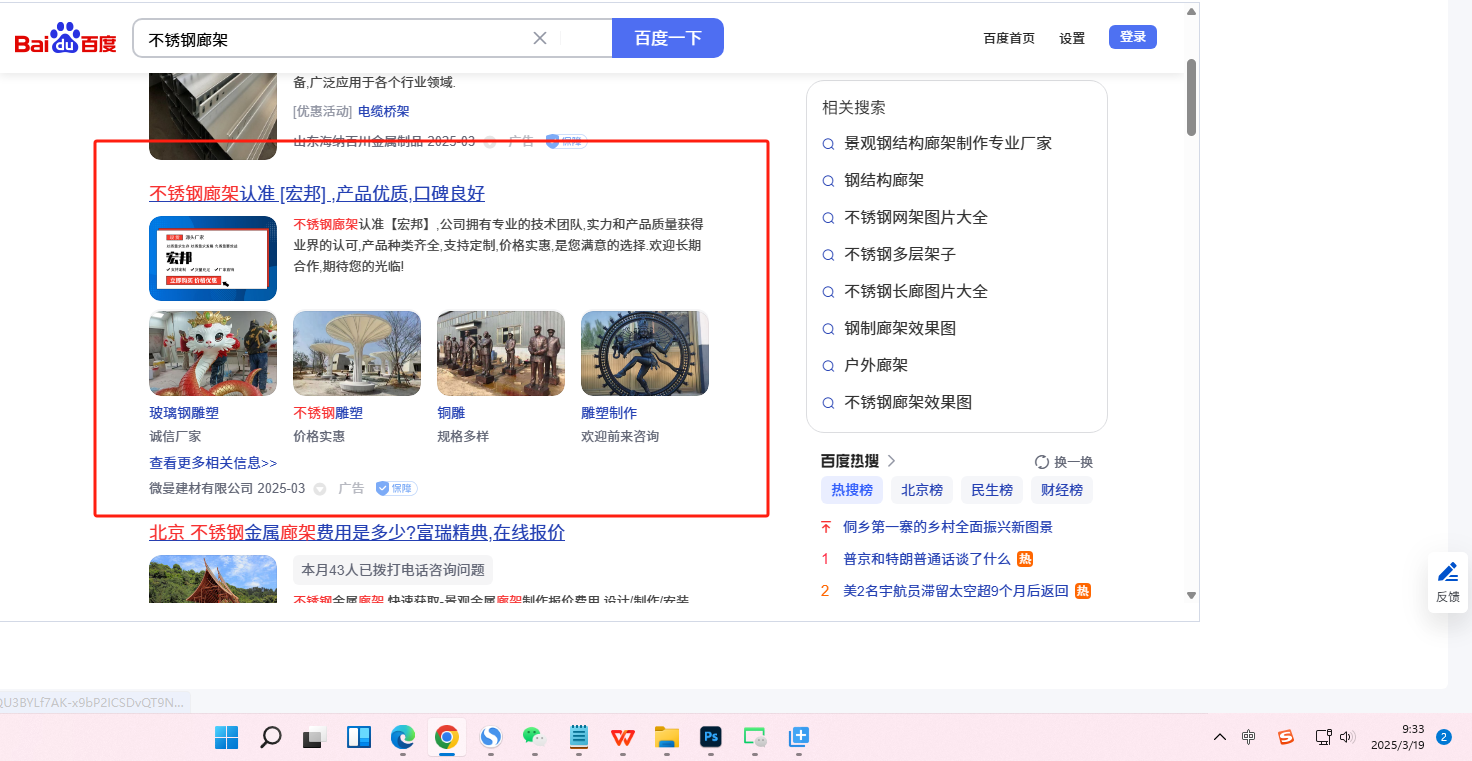Click the 不锈钢雕塑 mushroom pavilion thumbnail
Screen dimensions: 1472x761
point(357,353)
